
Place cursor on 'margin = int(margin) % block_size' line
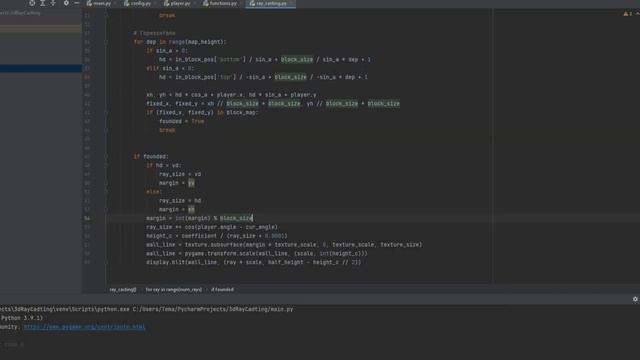[x=200, y=218]
